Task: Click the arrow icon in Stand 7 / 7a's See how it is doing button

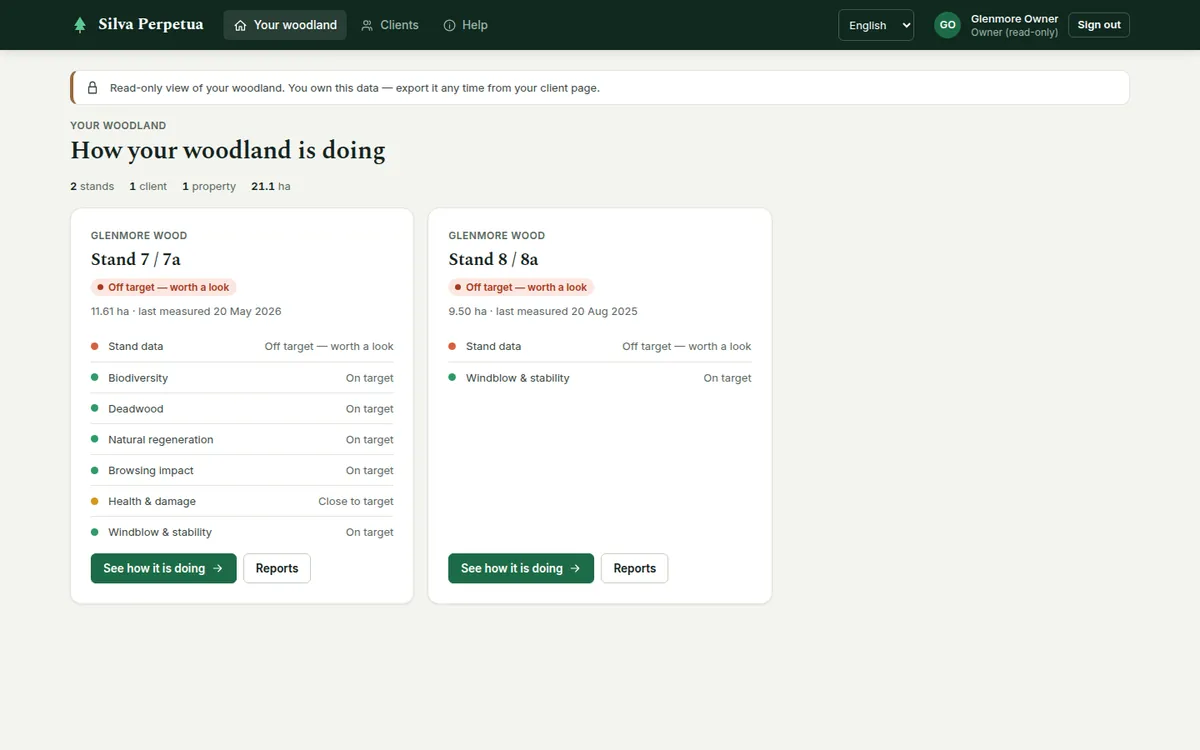Action: tap(217, 568)
